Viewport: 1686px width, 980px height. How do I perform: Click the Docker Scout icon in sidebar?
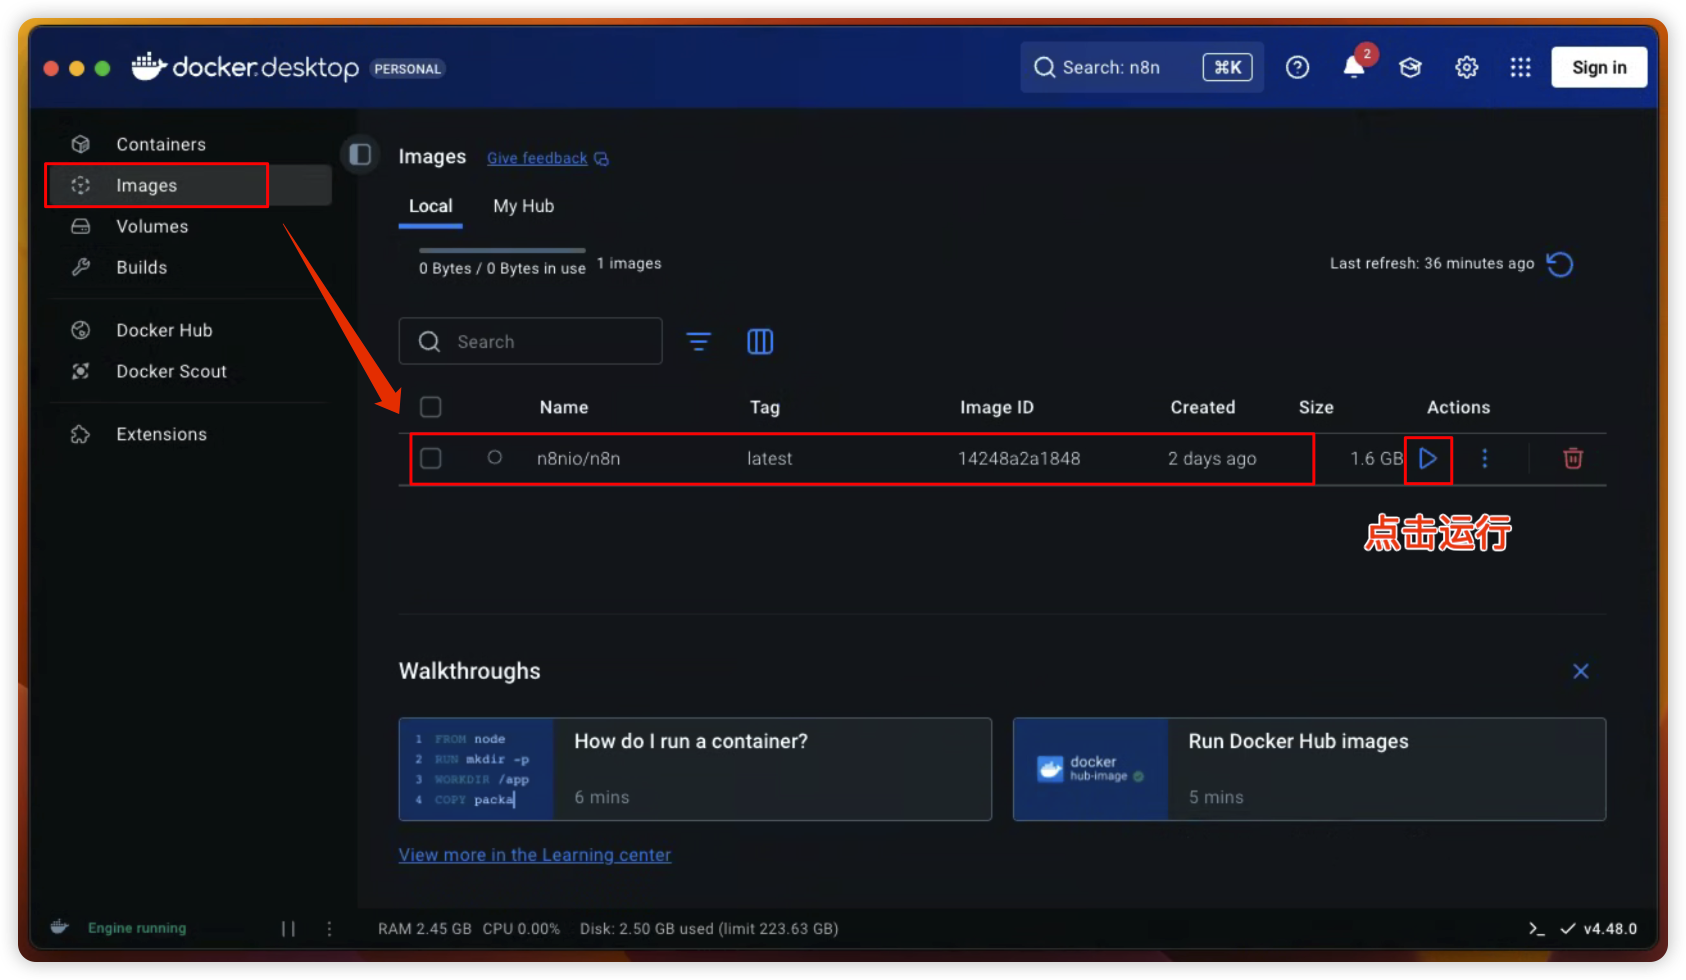click(x=81, y=371)
